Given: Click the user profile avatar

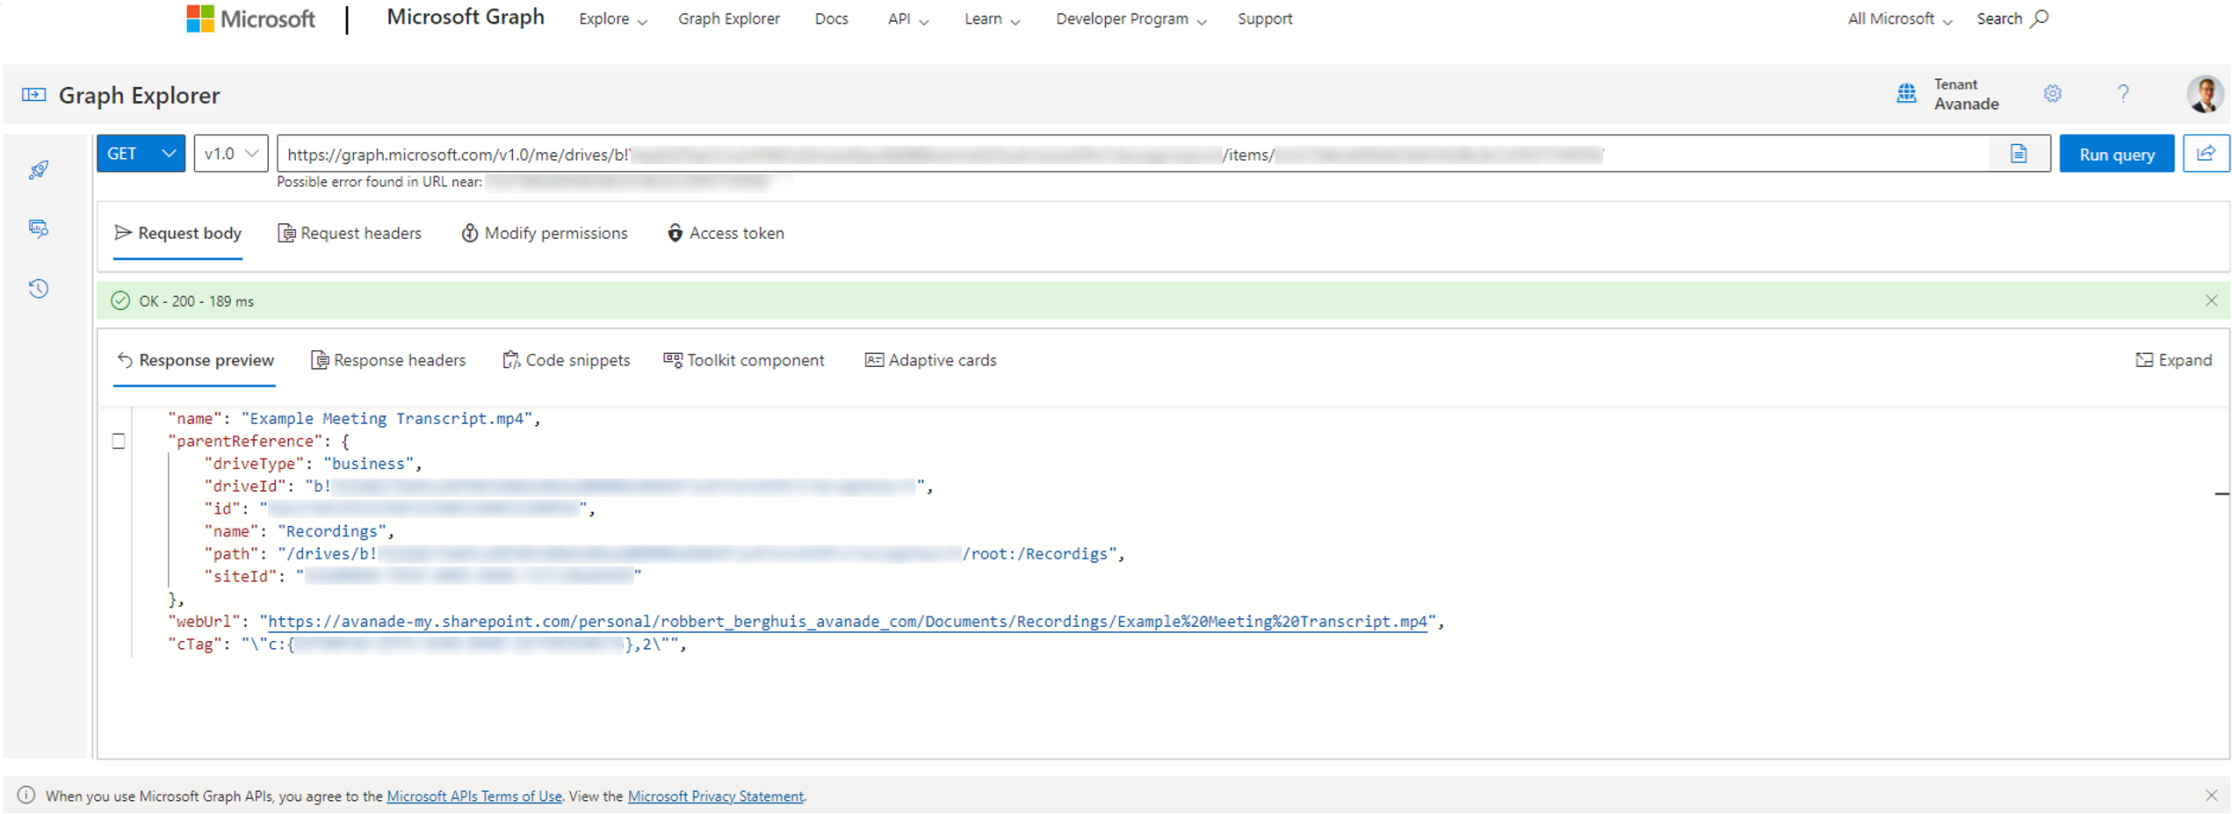Looking at the screenshot, I should tap(2204, 94).
